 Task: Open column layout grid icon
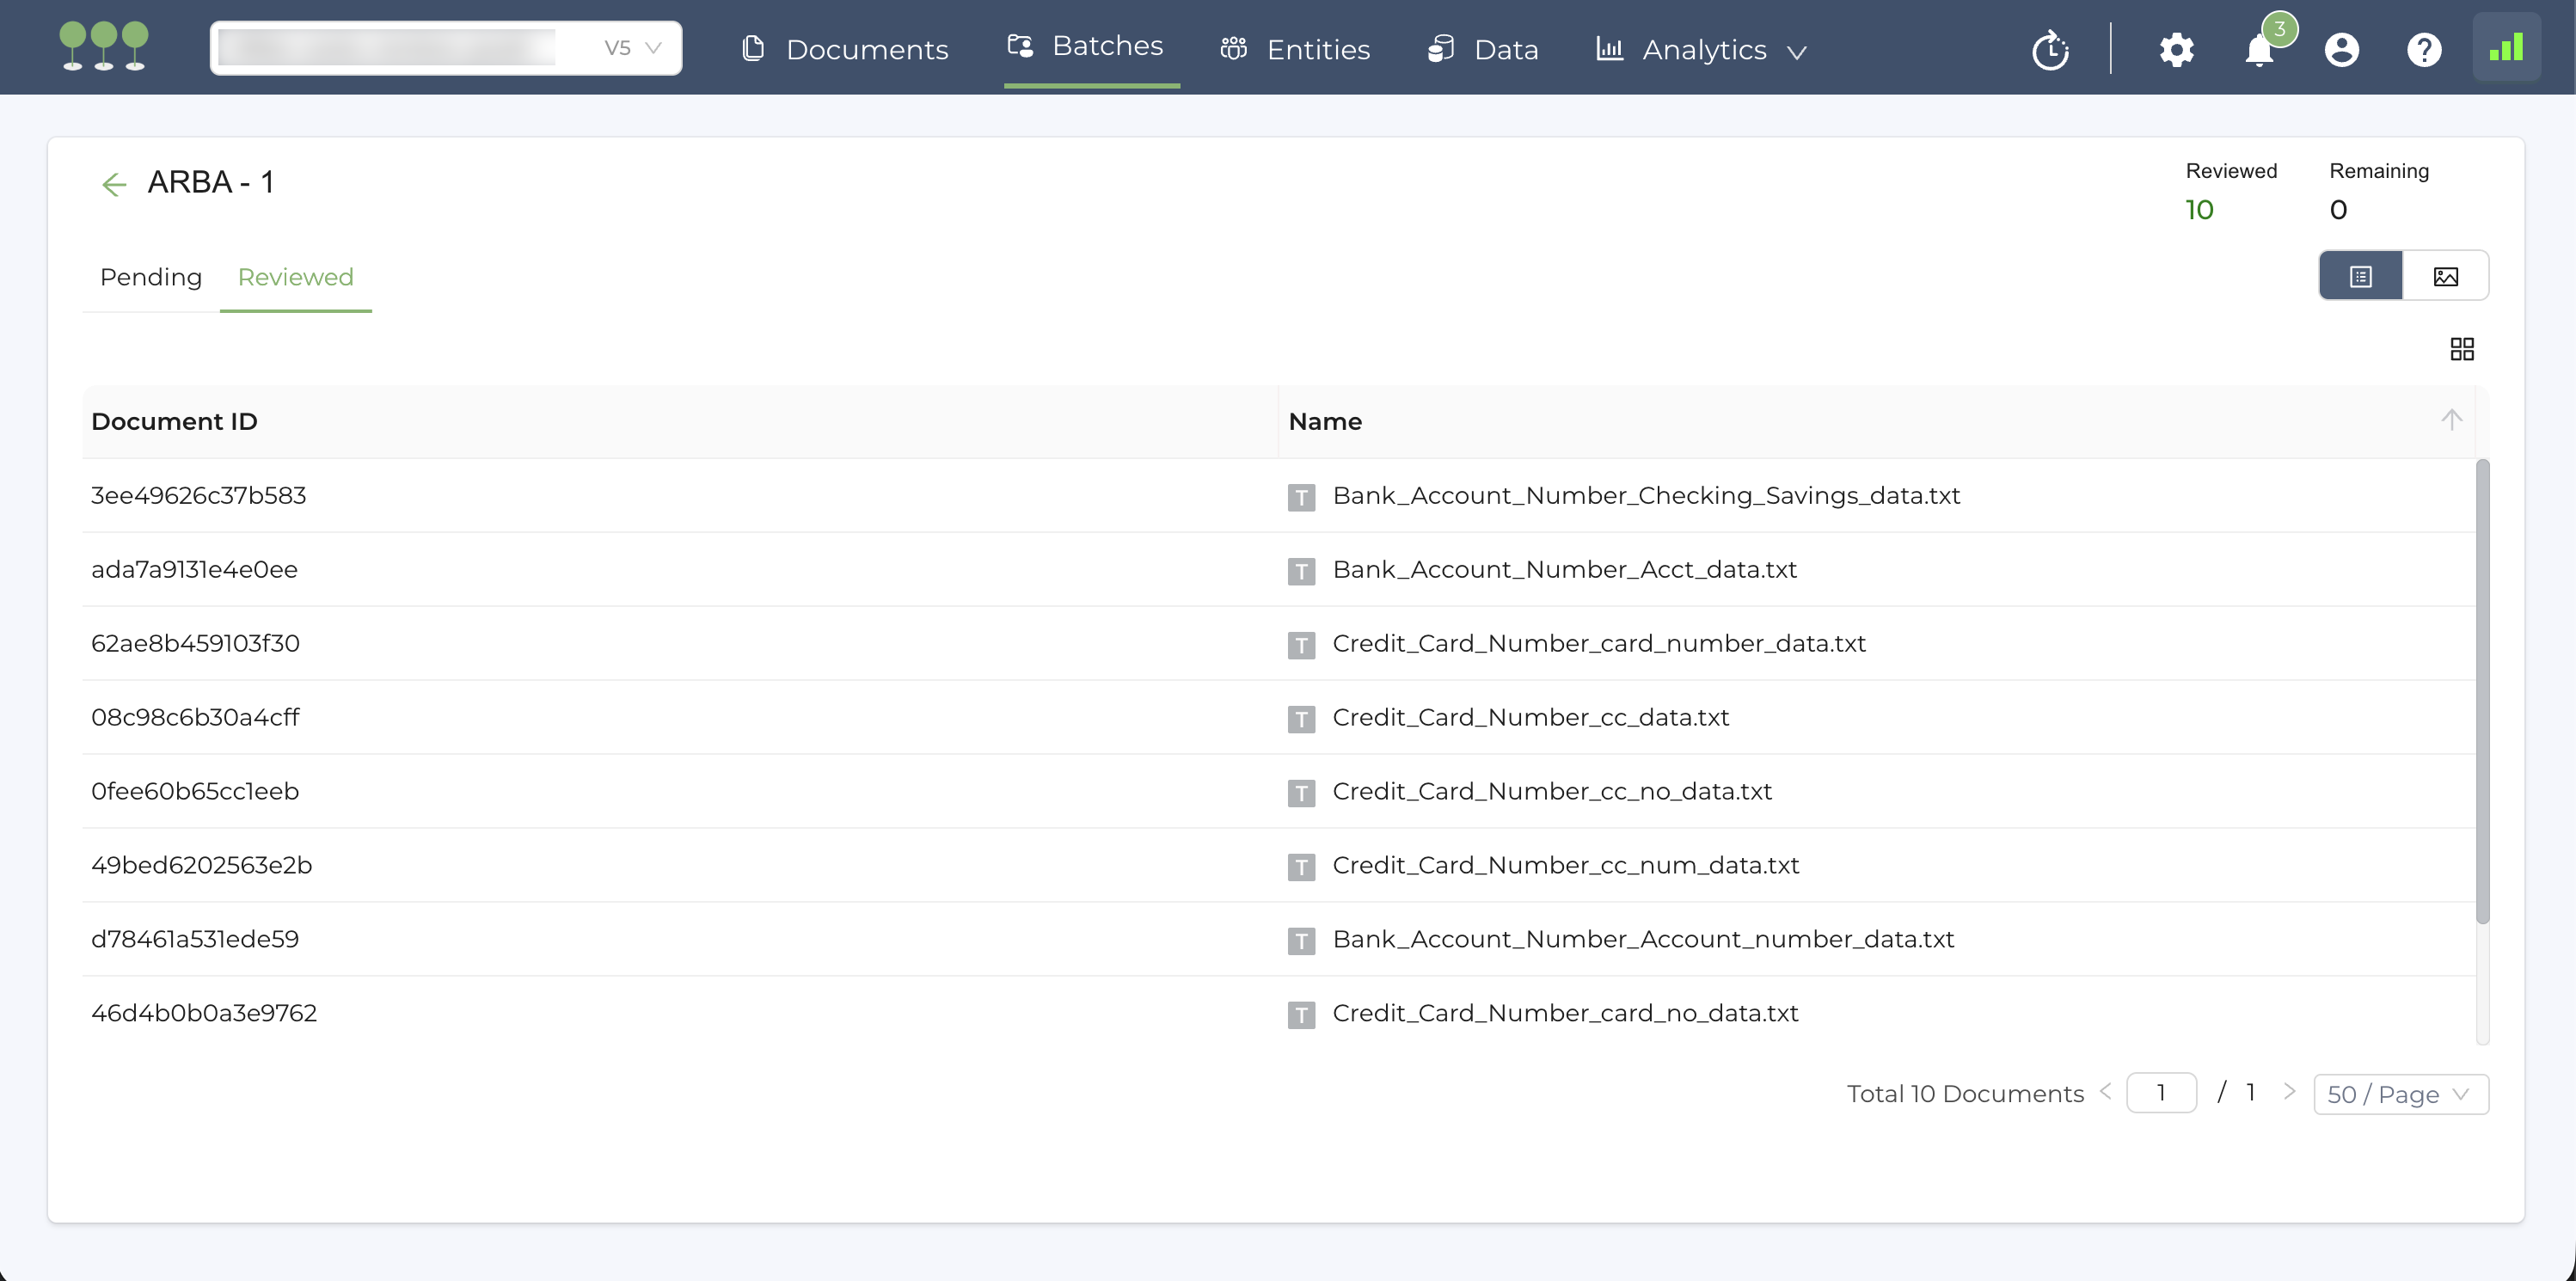coord(2462,349)
